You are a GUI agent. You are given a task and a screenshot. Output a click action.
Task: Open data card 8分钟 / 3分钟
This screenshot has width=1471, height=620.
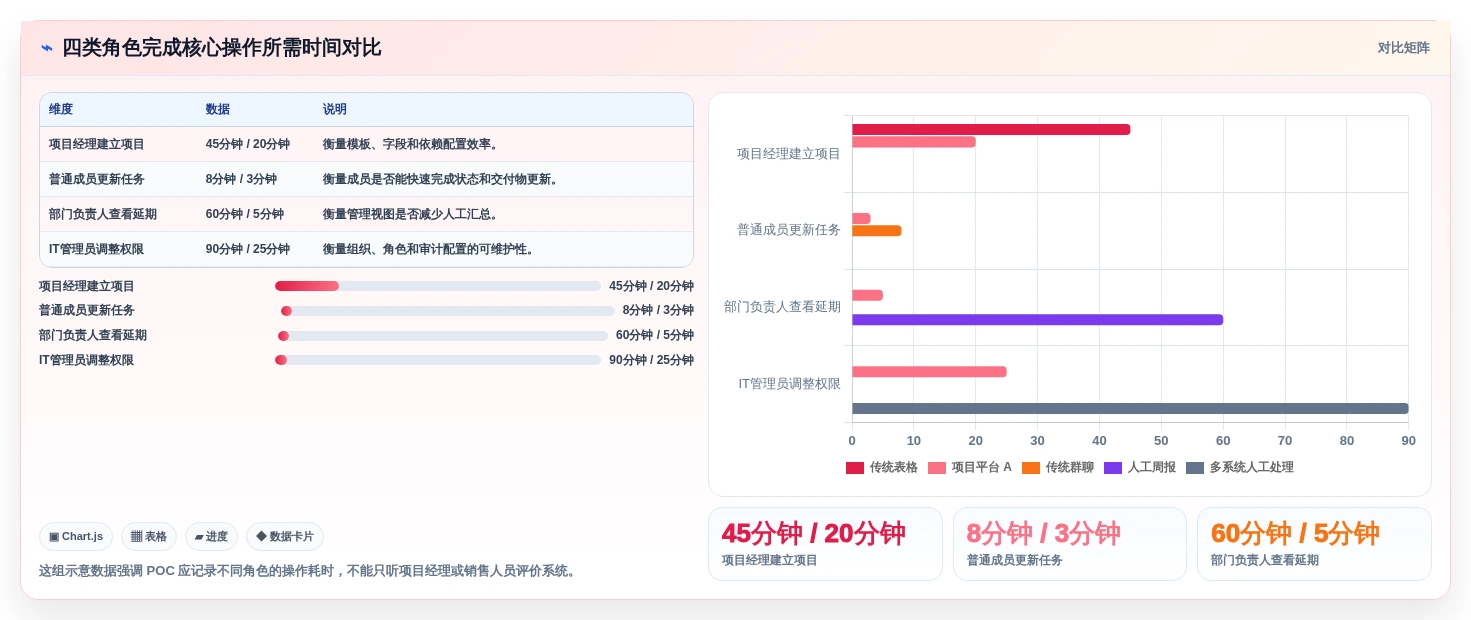tap(1070, 544)
